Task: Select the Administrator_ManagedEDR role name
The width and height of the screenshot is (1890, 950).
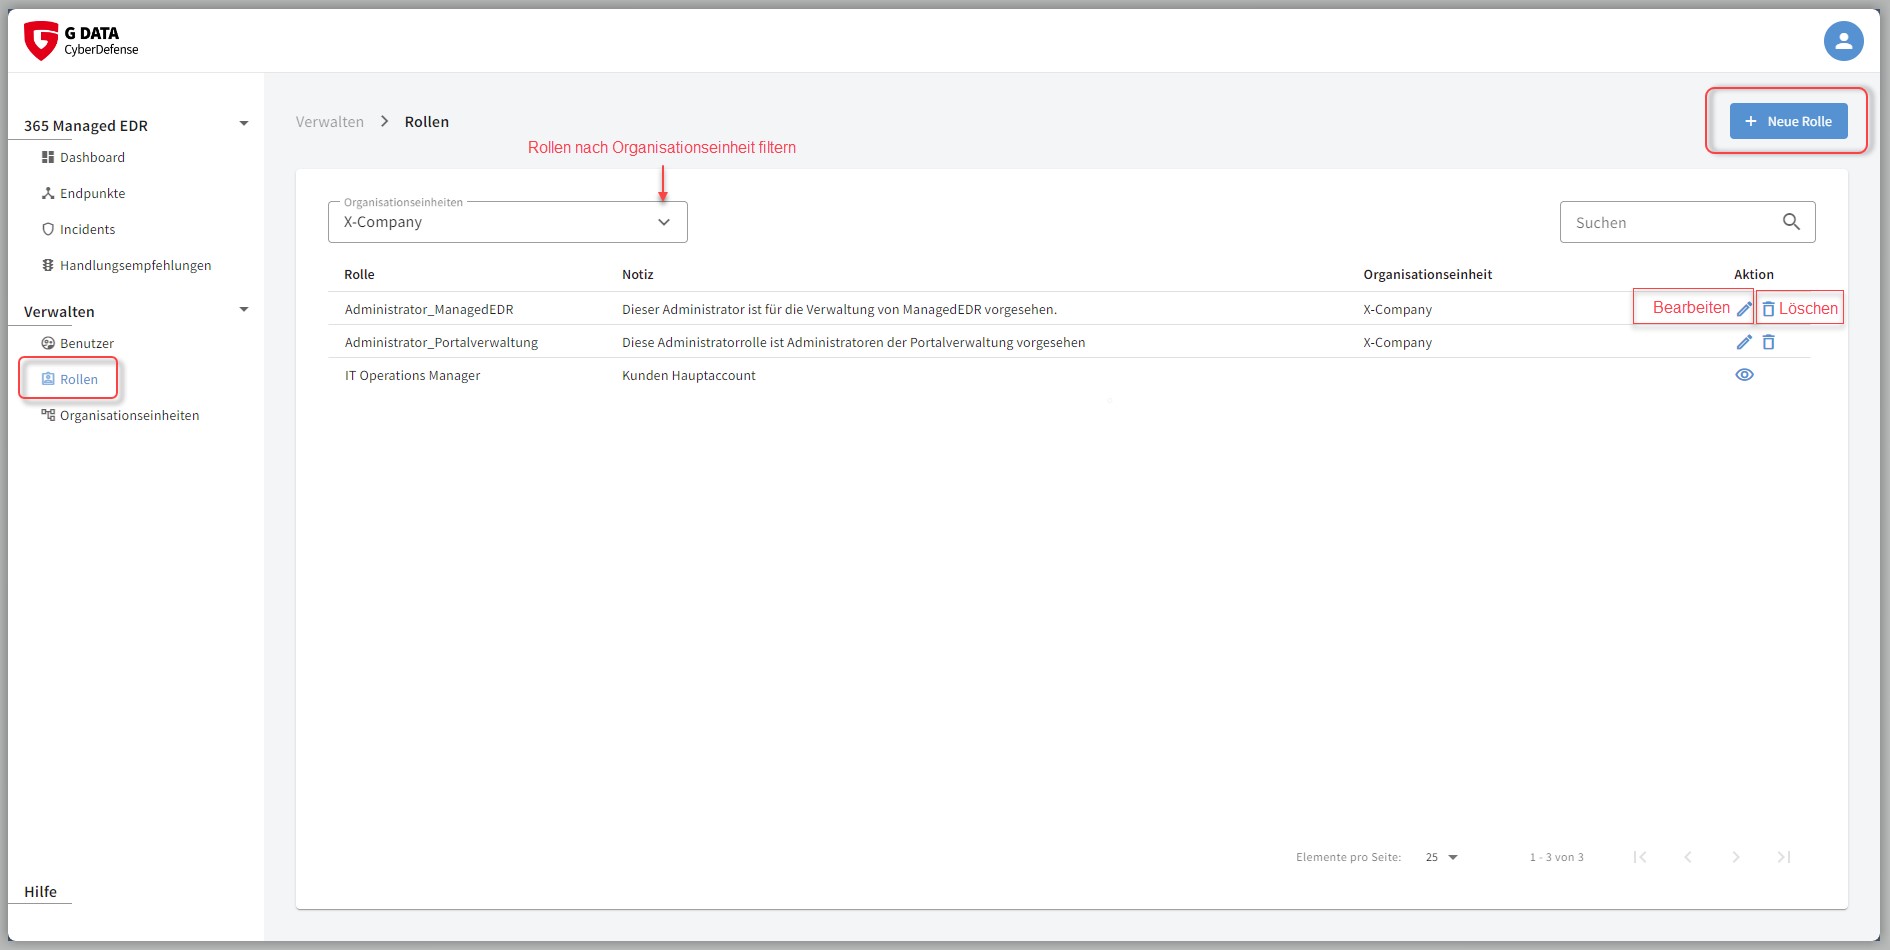Action: pos(429,310)
